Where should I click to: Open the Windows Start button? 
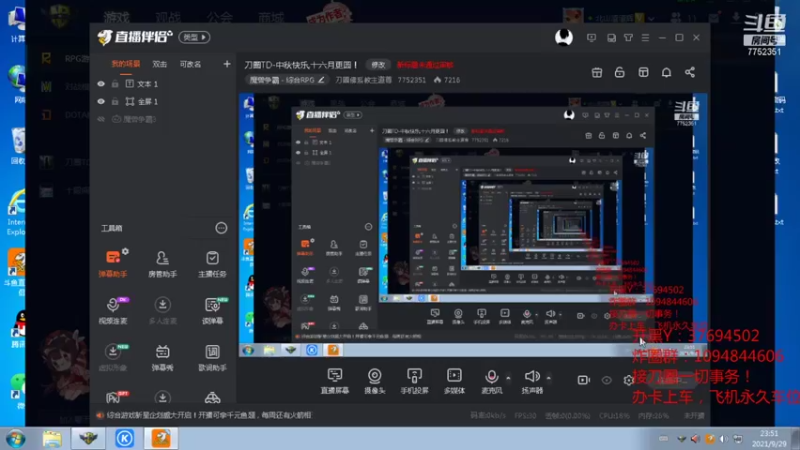[16, 439]
